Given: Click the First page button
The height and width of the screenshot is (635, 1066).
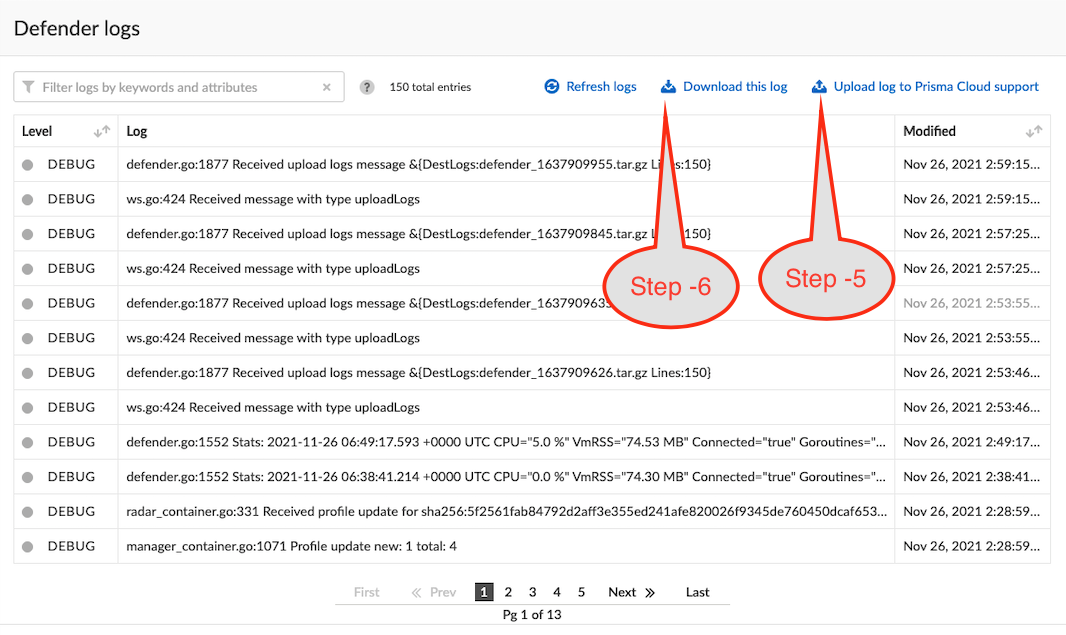Looking at the screenshot, I should pos(366,592).
